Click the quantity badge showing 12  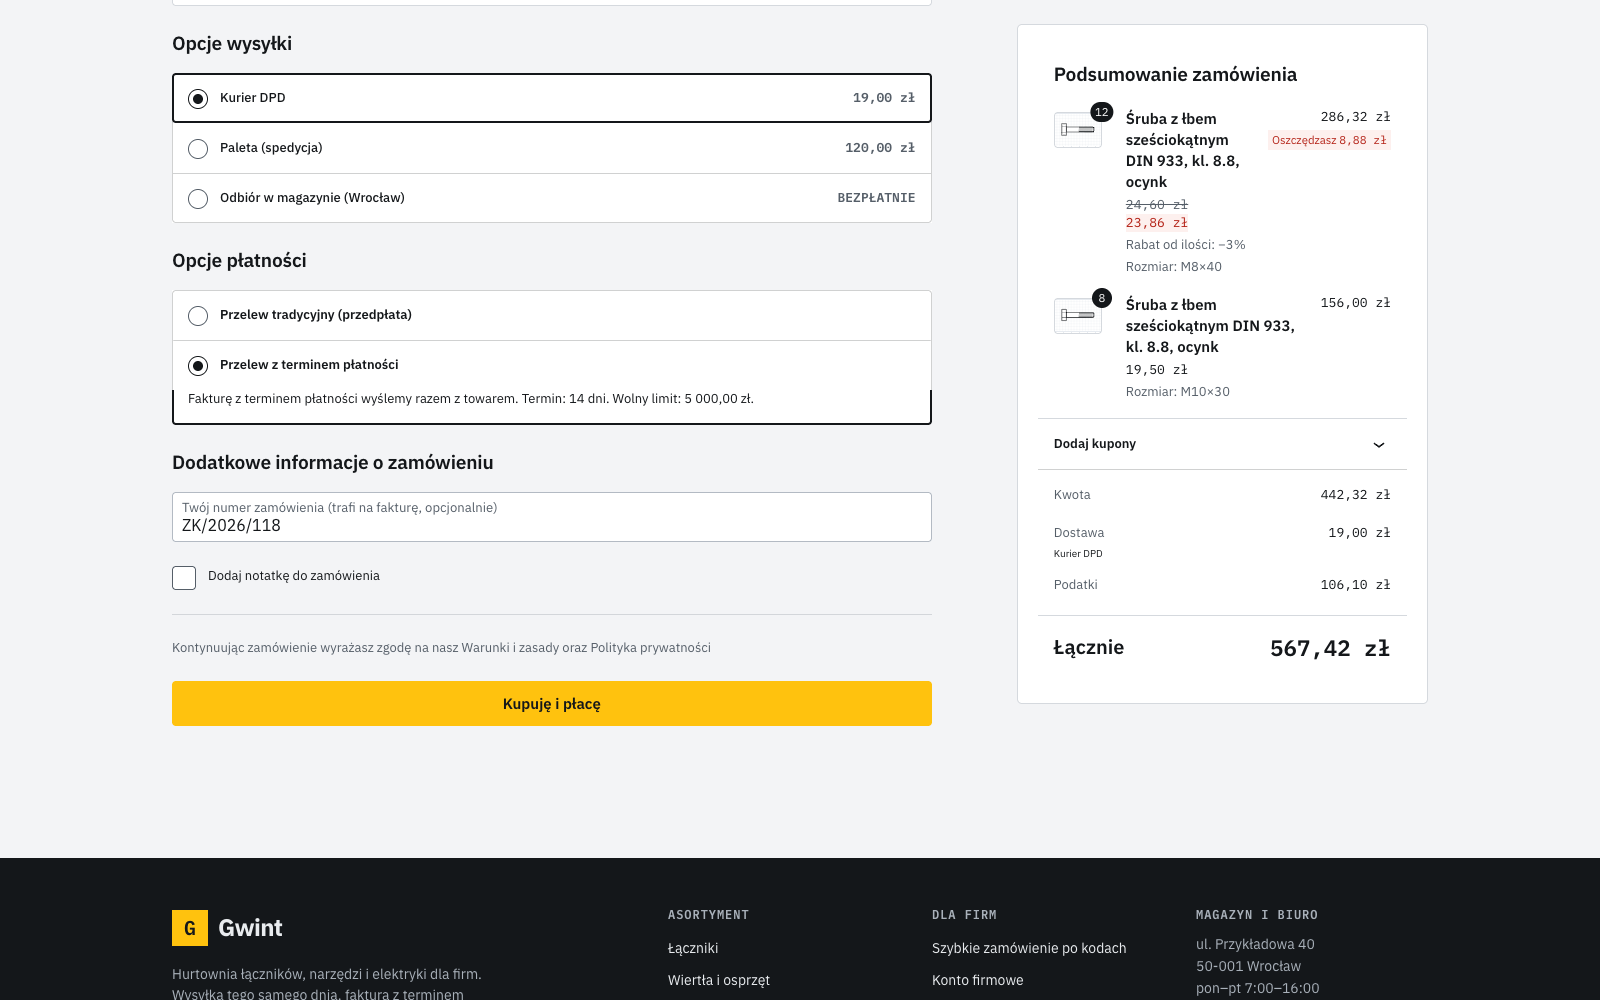click(x=1101, y=112)
